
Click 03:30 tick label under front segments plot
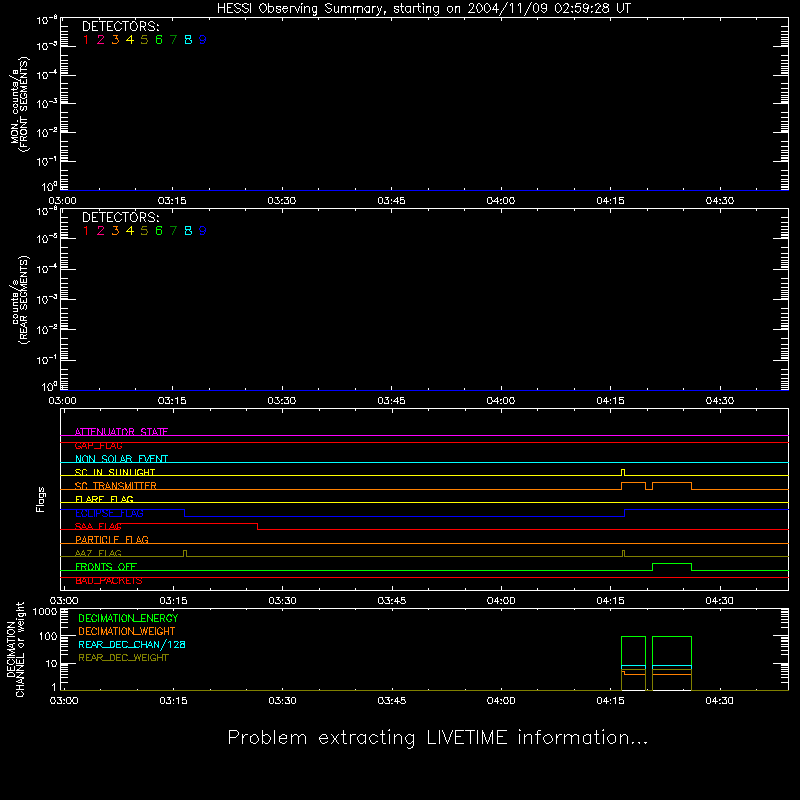click(282, 201)
